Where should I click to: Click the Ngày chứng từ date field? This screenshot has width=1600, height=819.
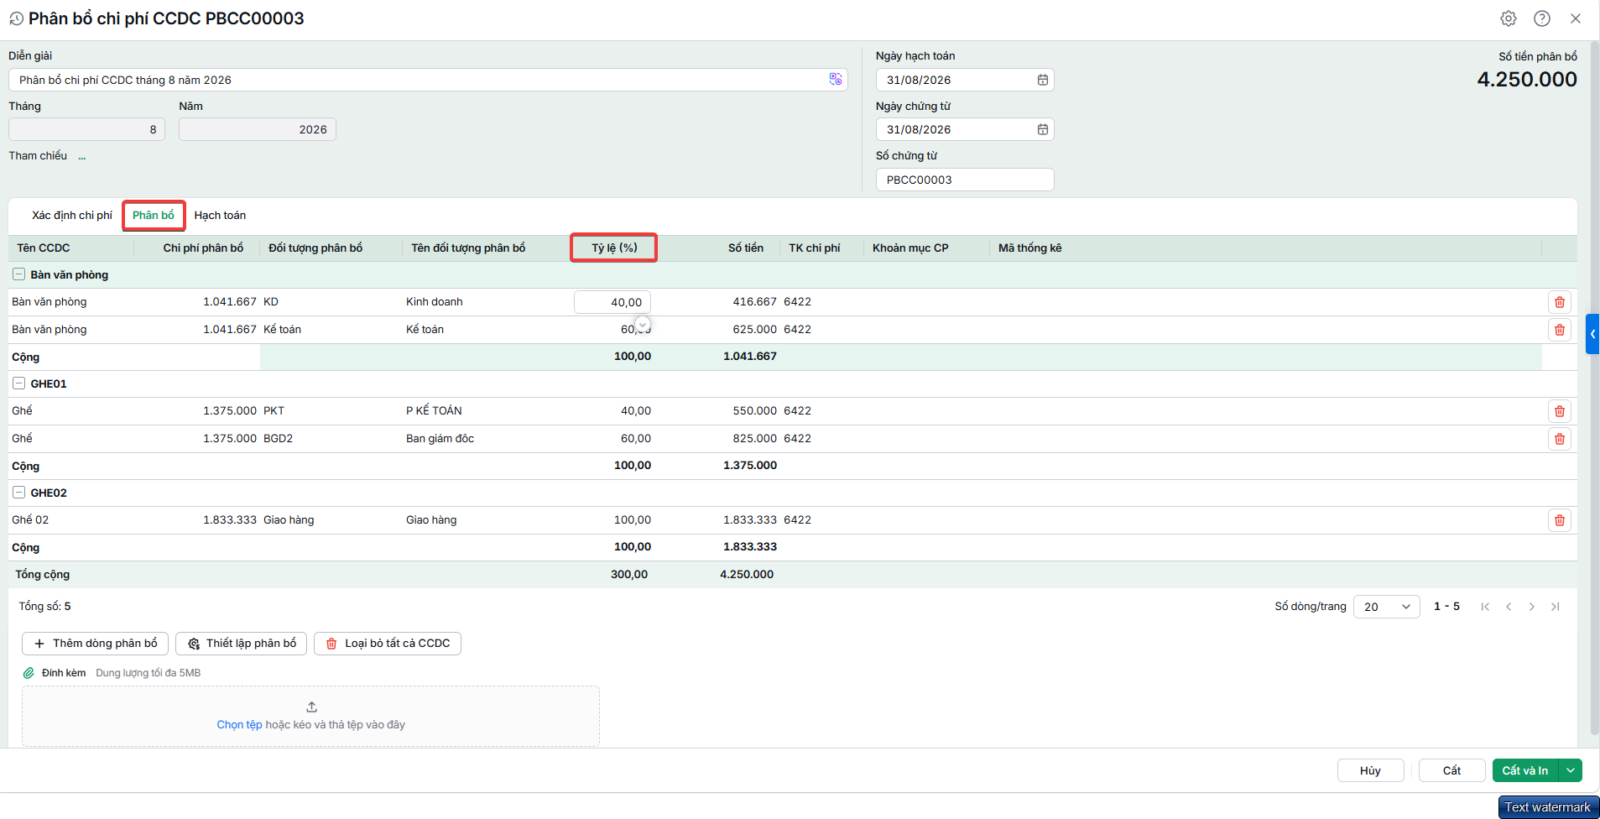[965, 130]
